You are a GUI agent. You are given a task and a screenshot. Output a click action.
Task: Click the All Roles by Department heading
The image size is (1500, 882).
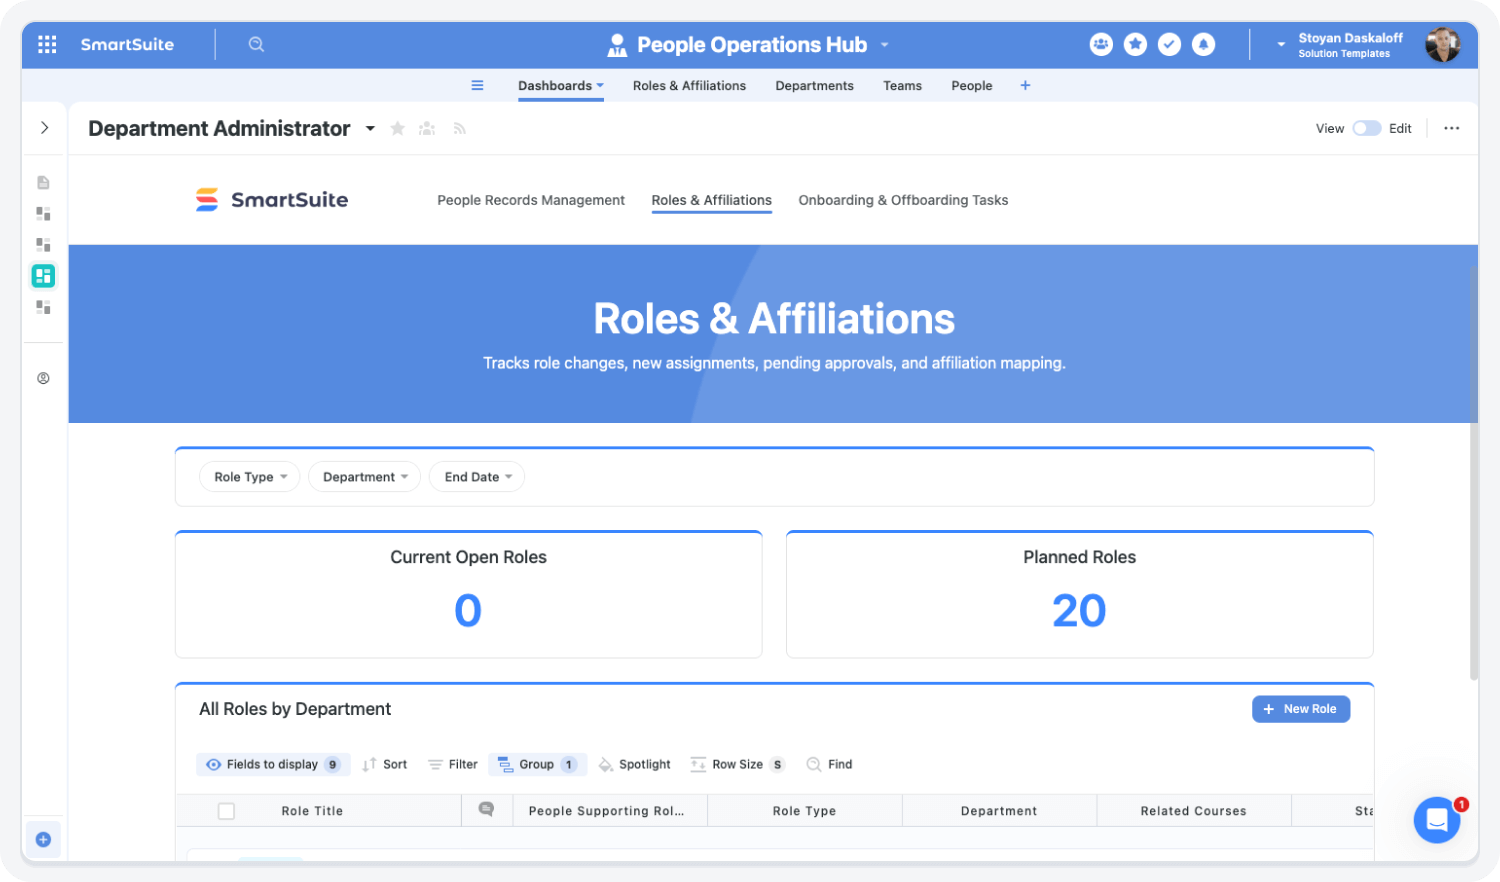(x=295, y=709)
